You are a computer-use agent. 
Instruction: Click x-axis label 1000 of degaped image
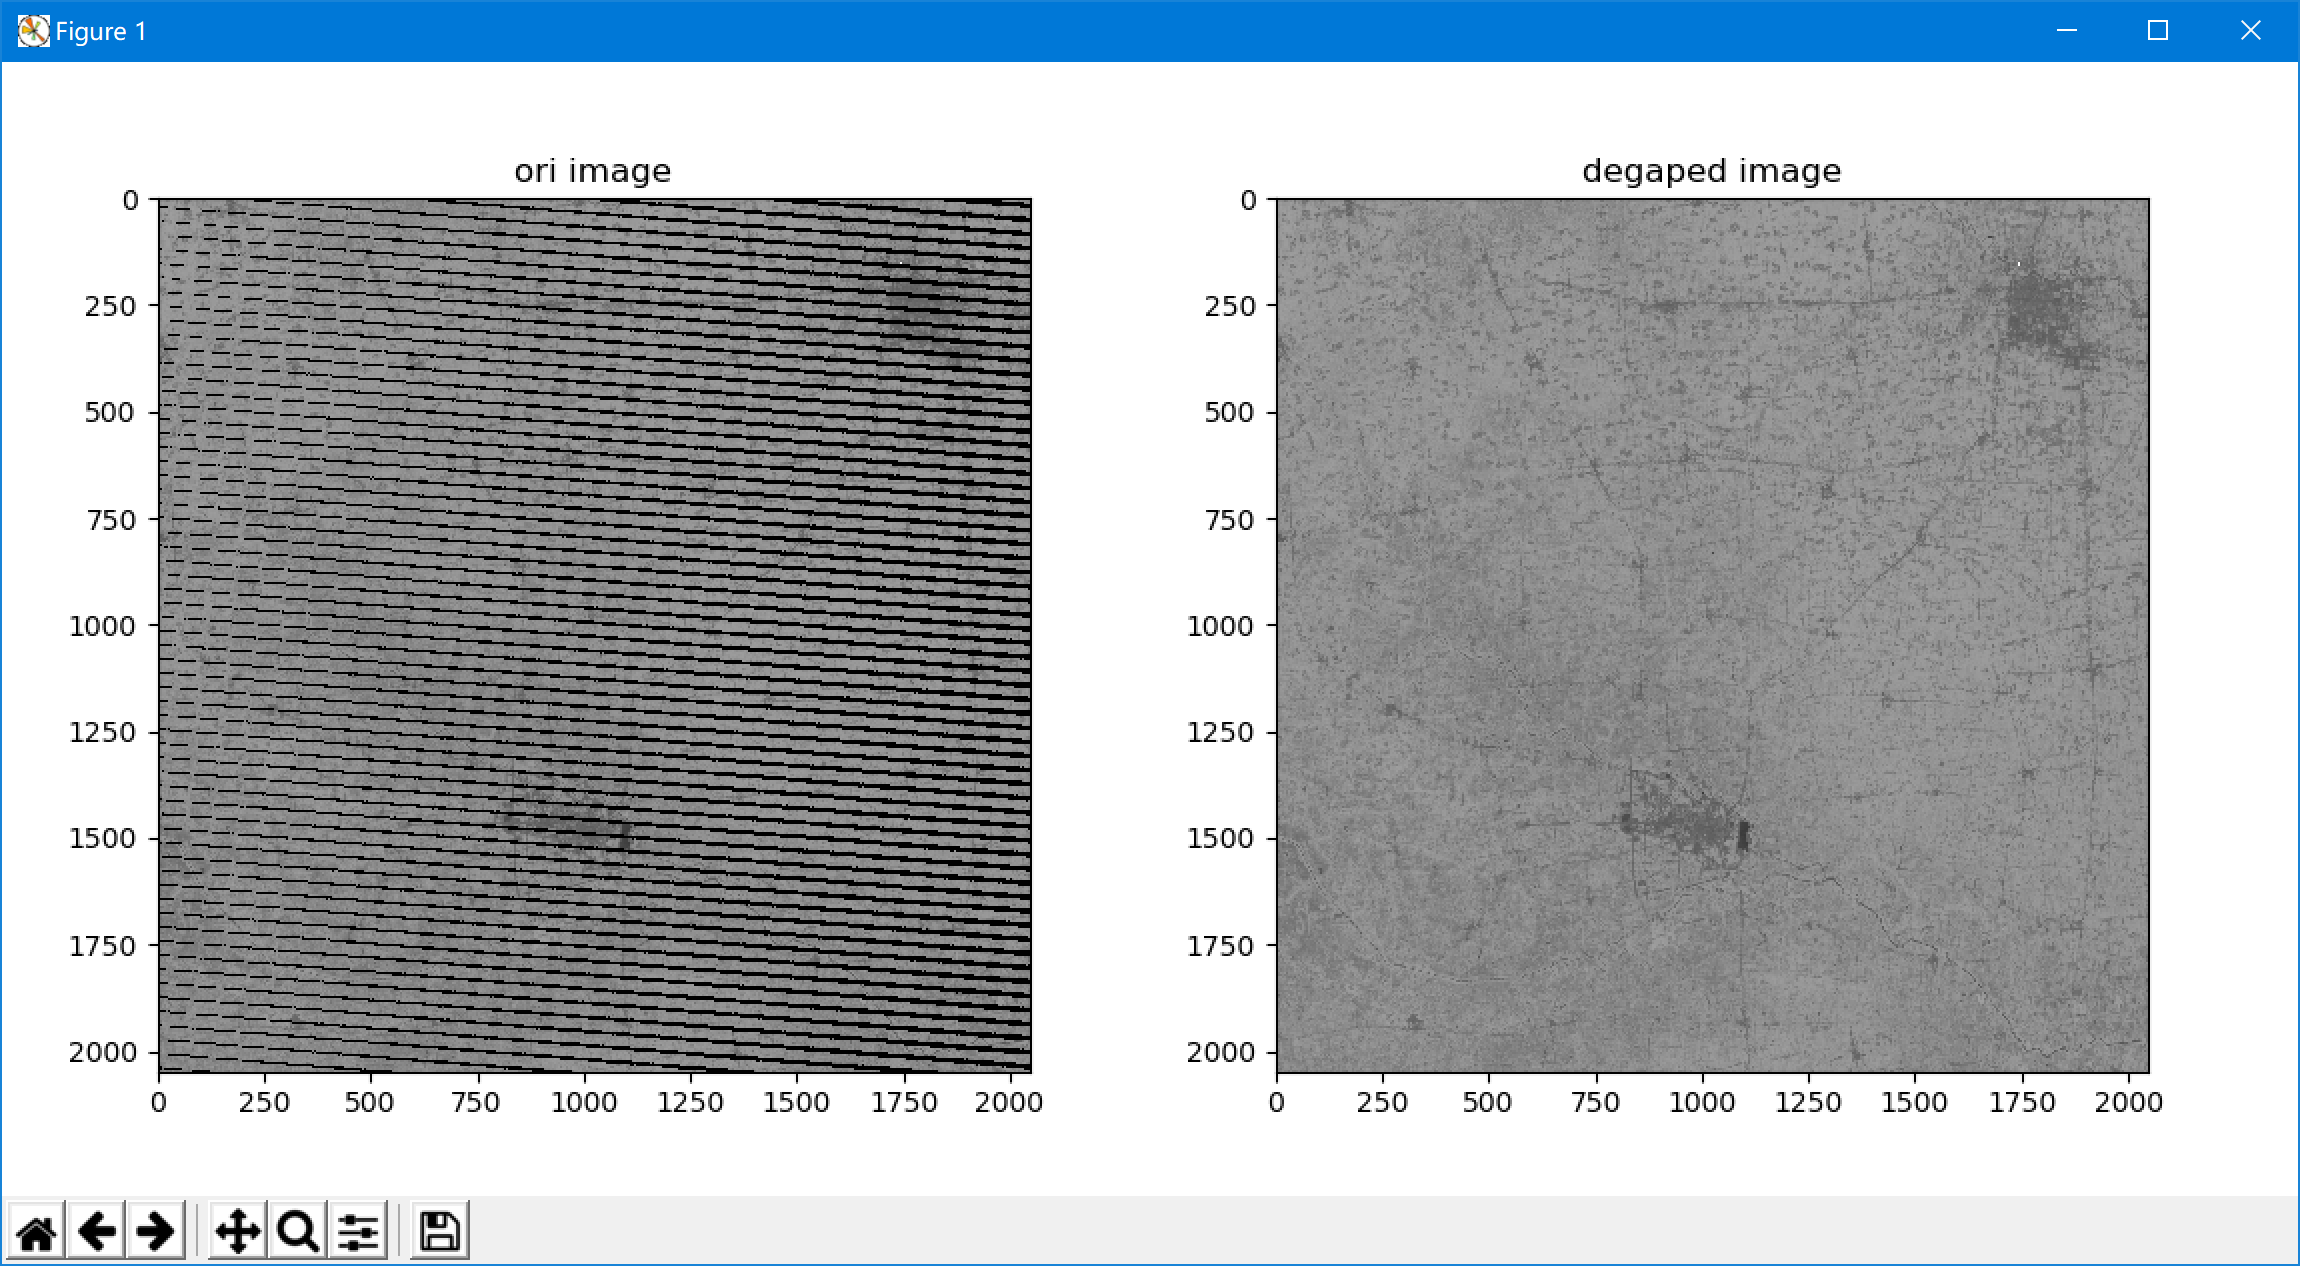point(1701,1102)
